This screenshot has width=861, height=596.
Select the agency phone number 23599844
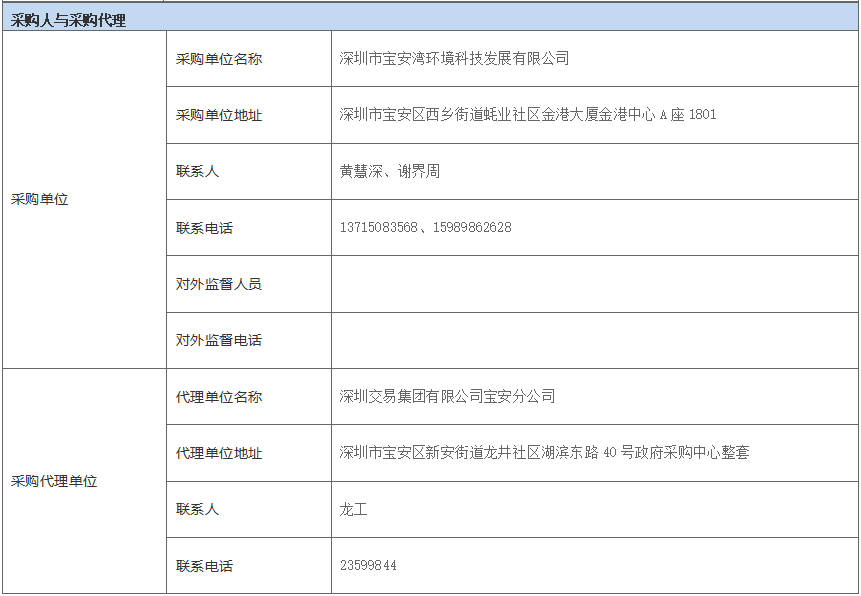pos(368,566)
